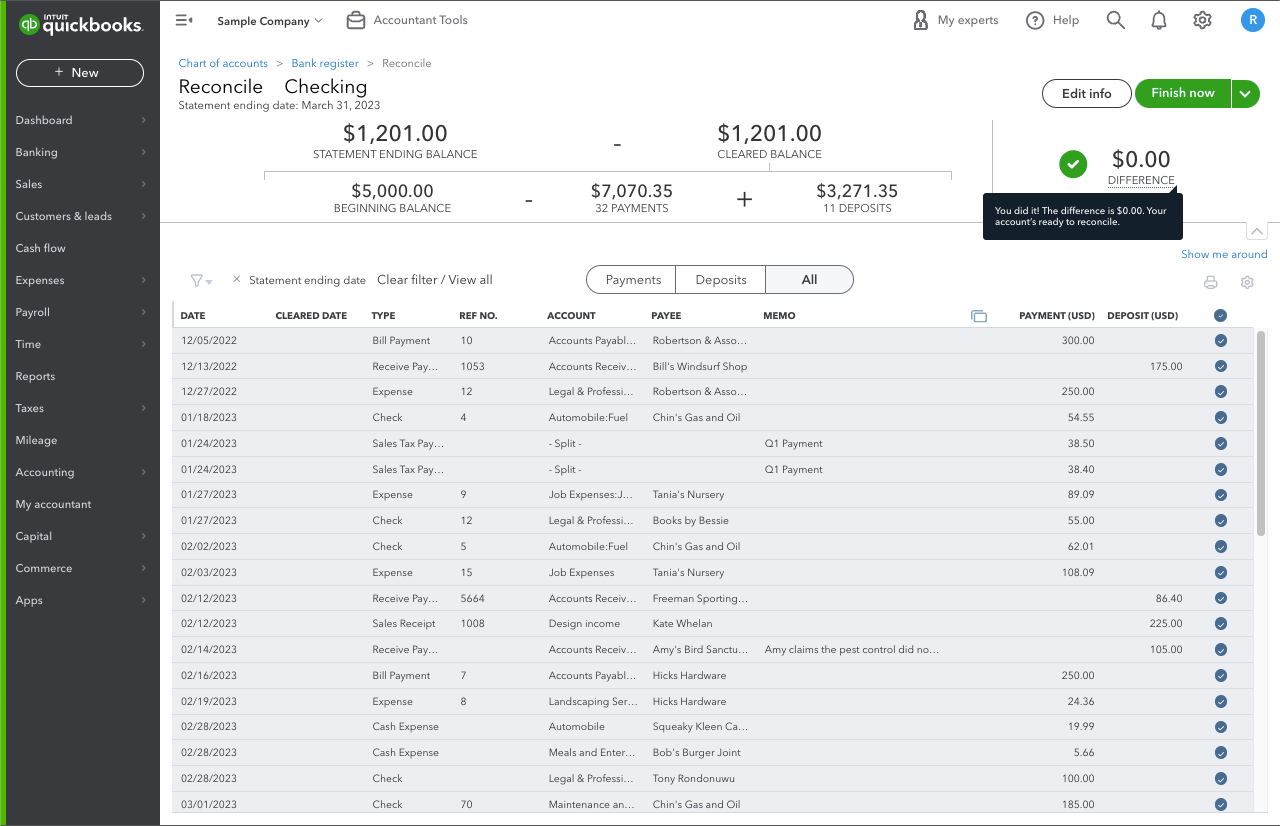Click the DIFFERENCE label

1141,181
